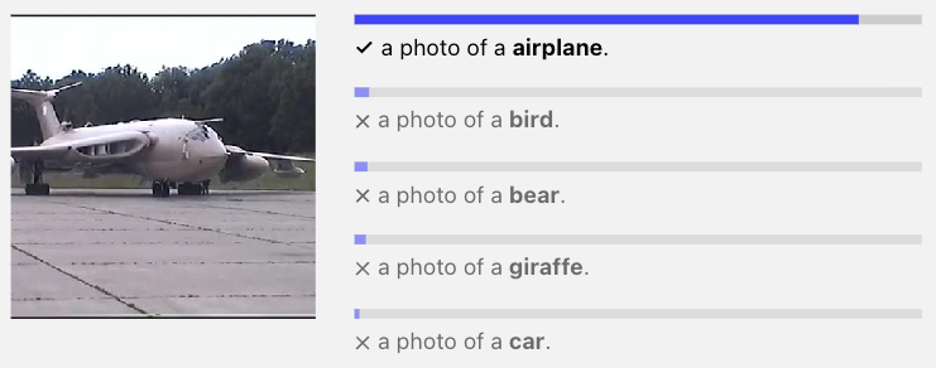Image resolution: width=936 pixels, height=368 pixels.
Task: Select the 'a photo of a airplane' label
Action: [x=495, y=48]
